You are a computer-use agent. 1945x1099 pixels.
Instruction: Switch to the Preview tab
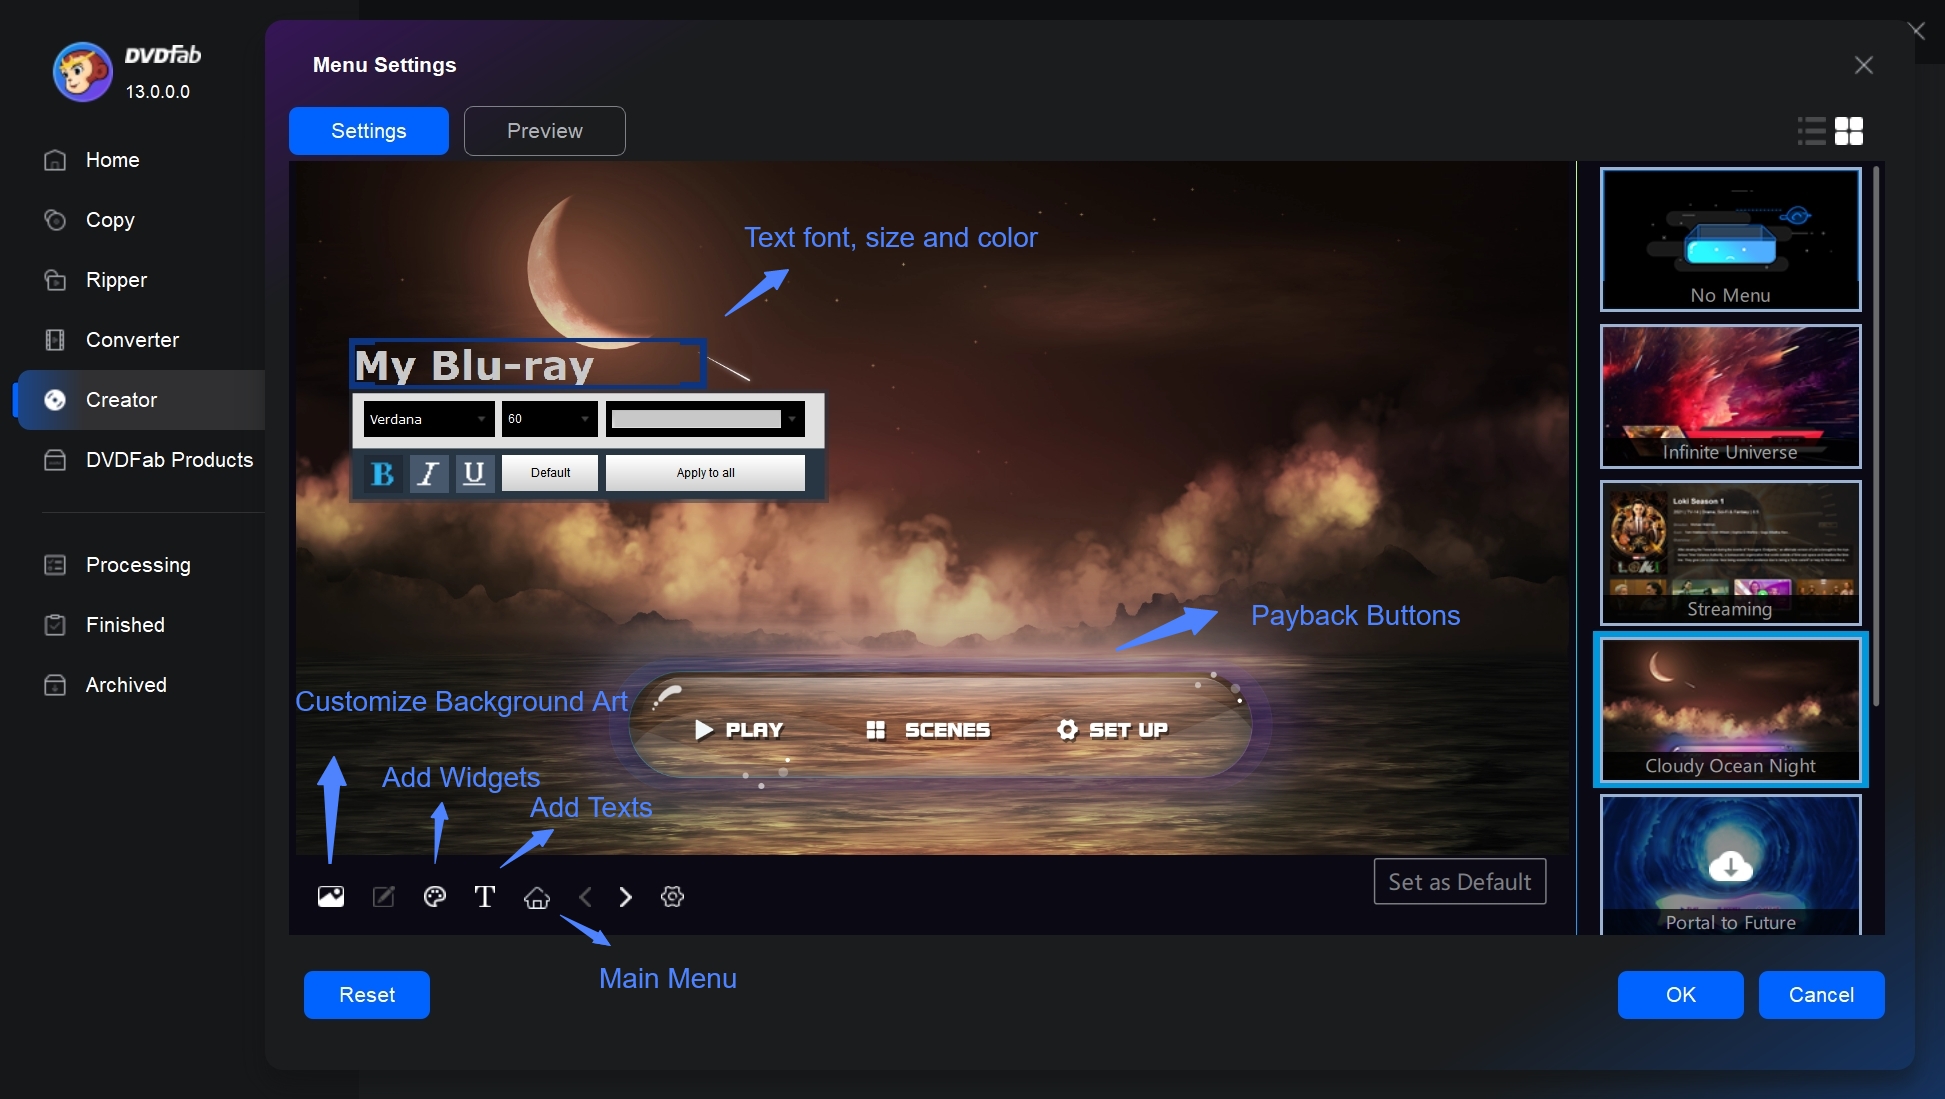(x=544, y=130)
